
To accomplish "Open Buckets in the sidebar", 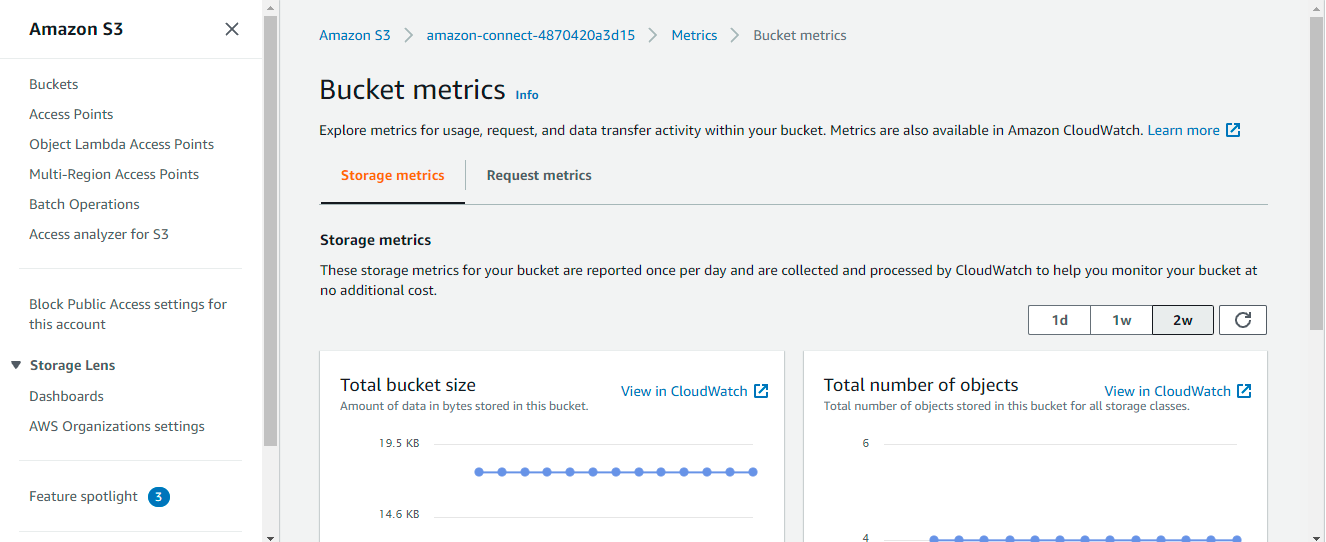I will (x=53, y=84).
